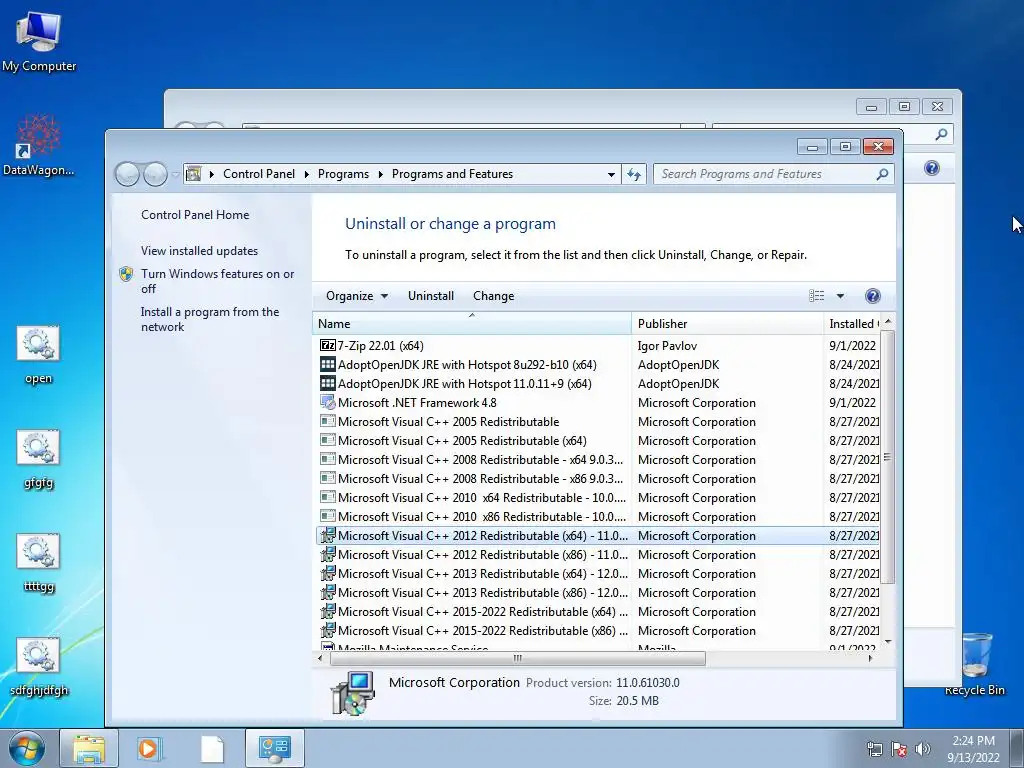
Task: Sort by the Installed On column header
Action: tap(852, 323)
